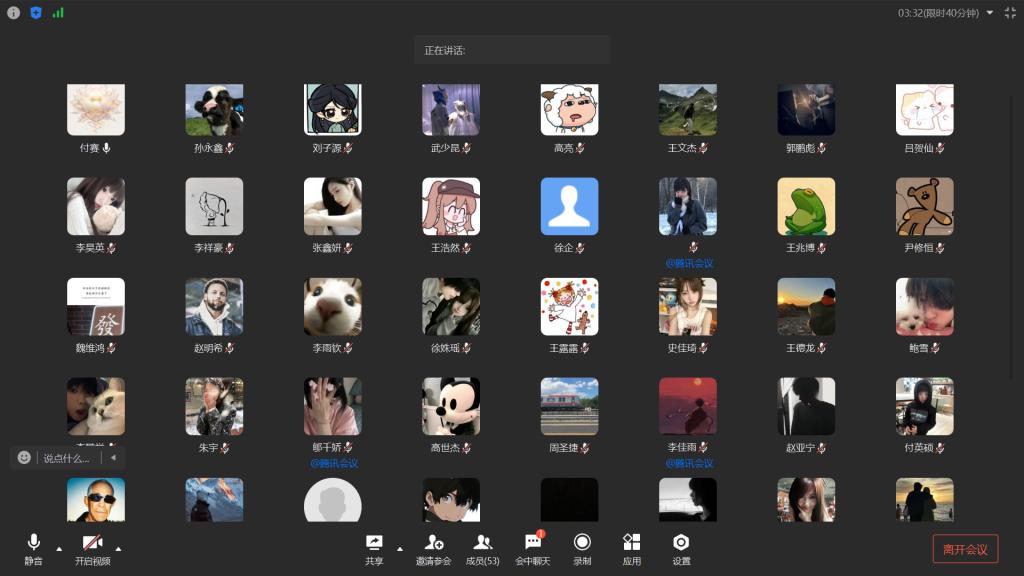Open 邀请参会 to invite participants
The image size is (1024, 576).
click(433, 548)
